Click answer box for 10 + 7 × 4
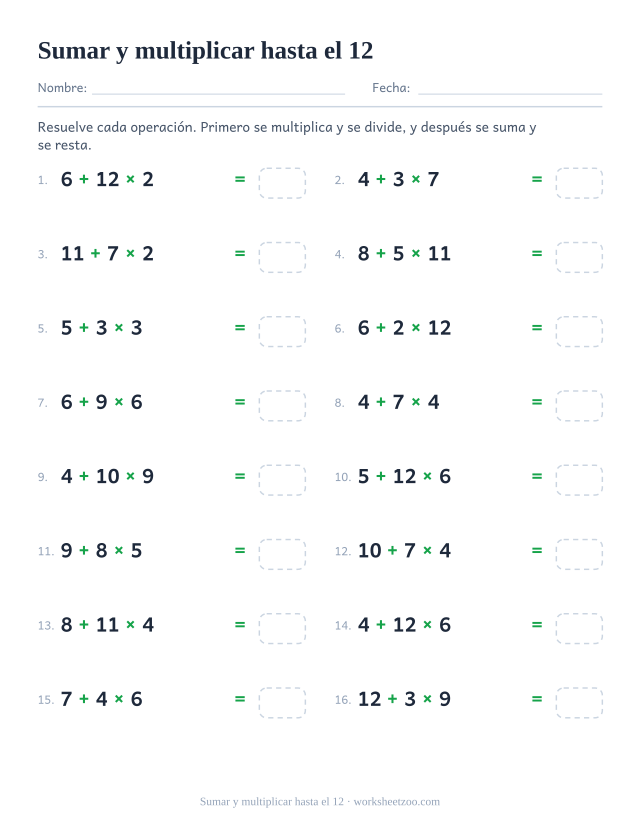The height and width of the screenshot is (829, 640). pyautogui.click(x=579, y=554)
